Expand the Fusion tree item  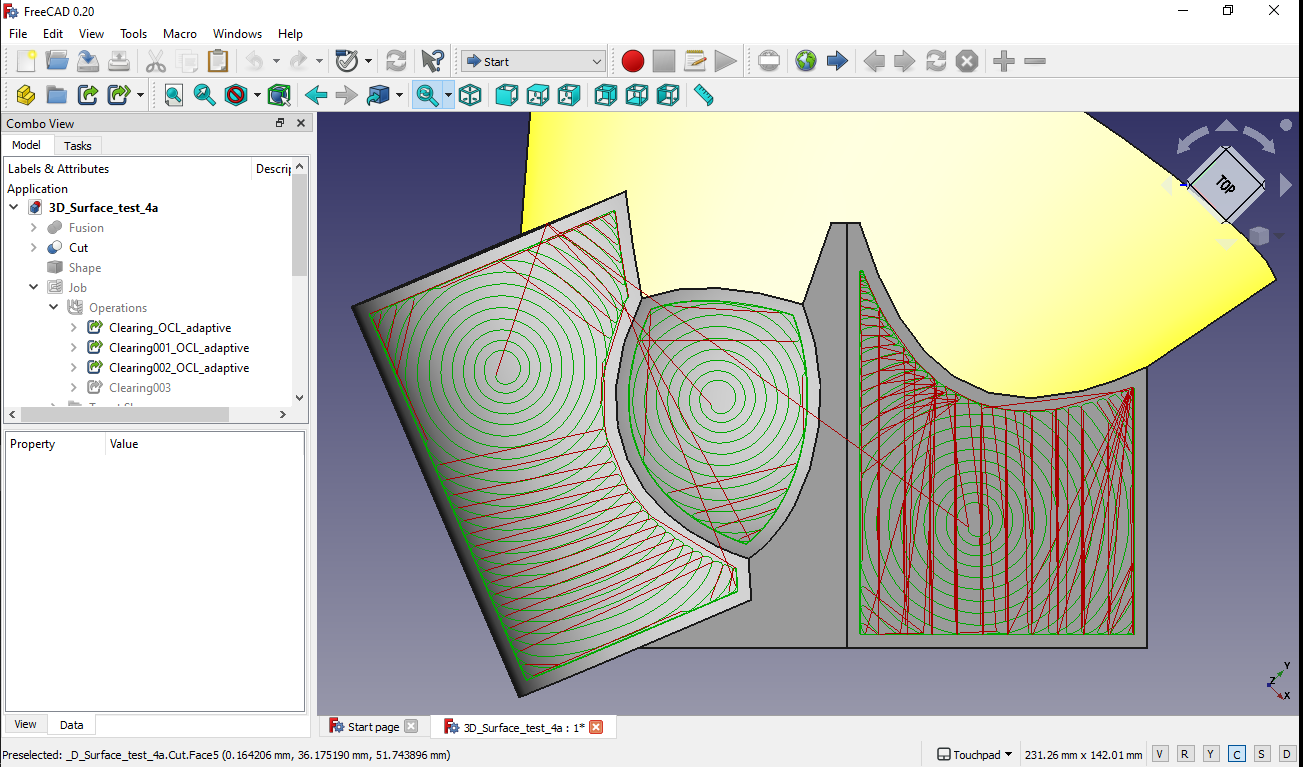34,228
